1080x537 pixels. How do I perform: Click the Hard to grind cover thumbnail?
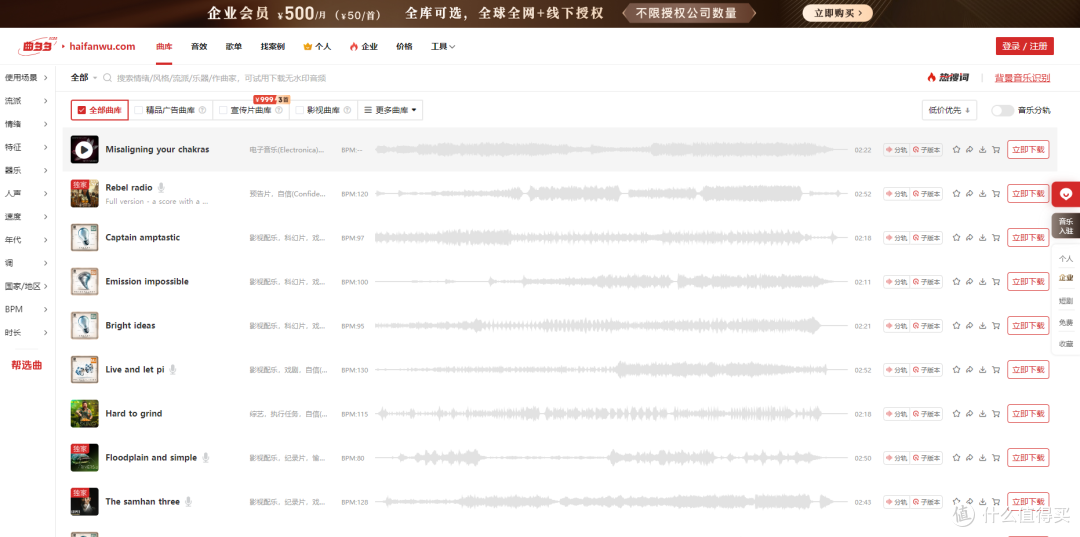(84, 414)
